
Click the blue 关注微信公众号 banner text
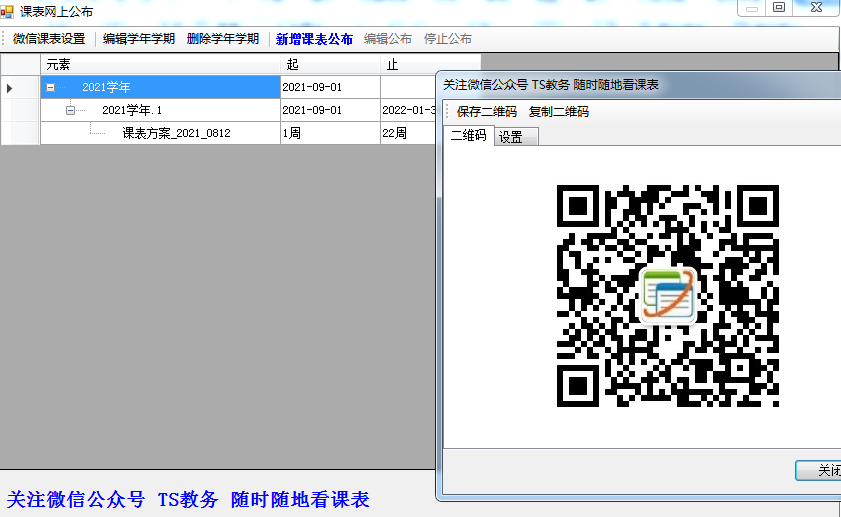pyautogui.click(x=188, y=499)
